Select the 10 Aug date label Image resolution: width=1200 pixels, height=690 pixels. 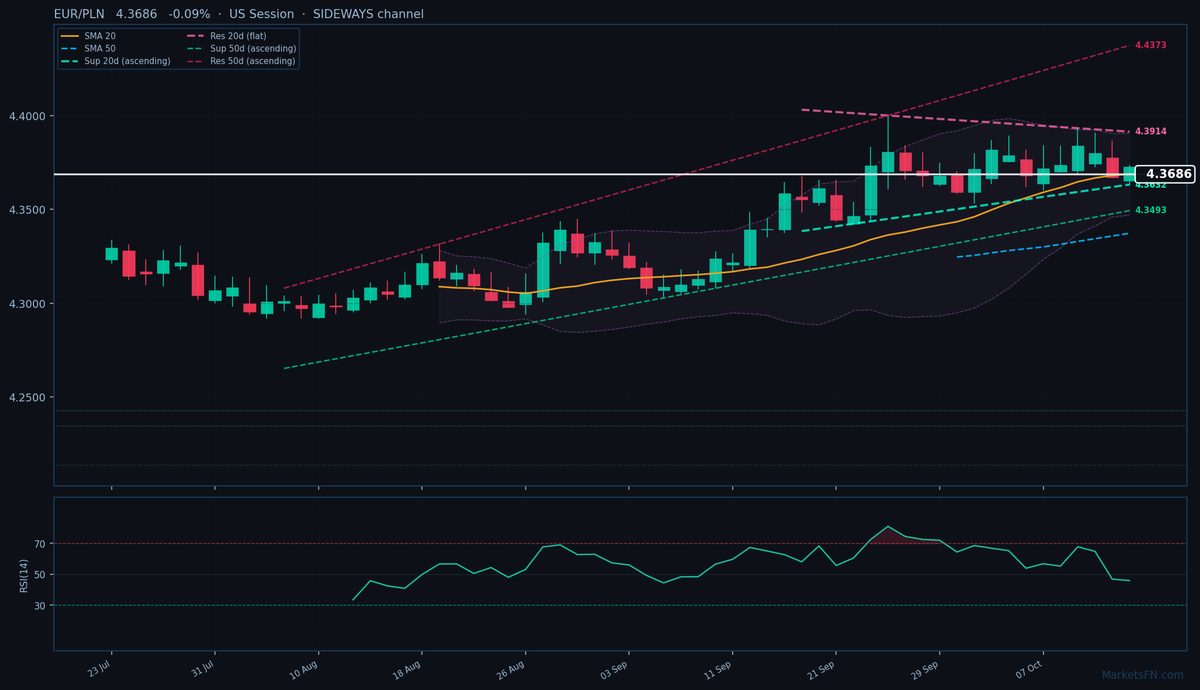(x=306, y=669)
